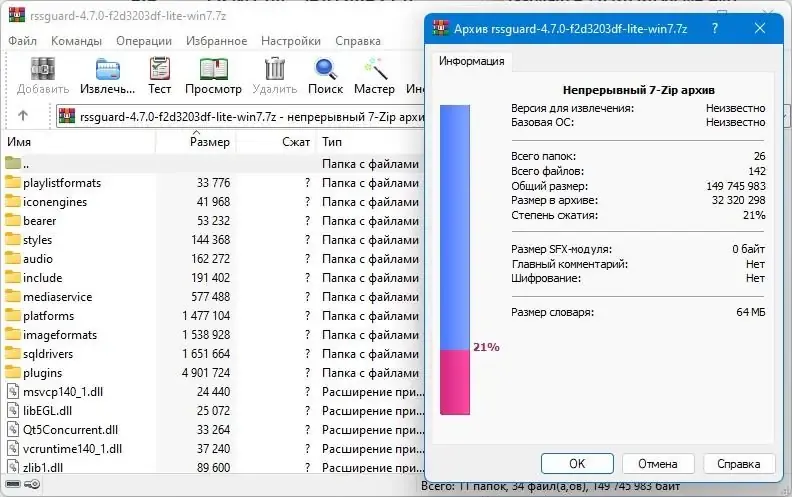Click the imageformats folder icon
792x497 pixels.
tap(13, 334)
